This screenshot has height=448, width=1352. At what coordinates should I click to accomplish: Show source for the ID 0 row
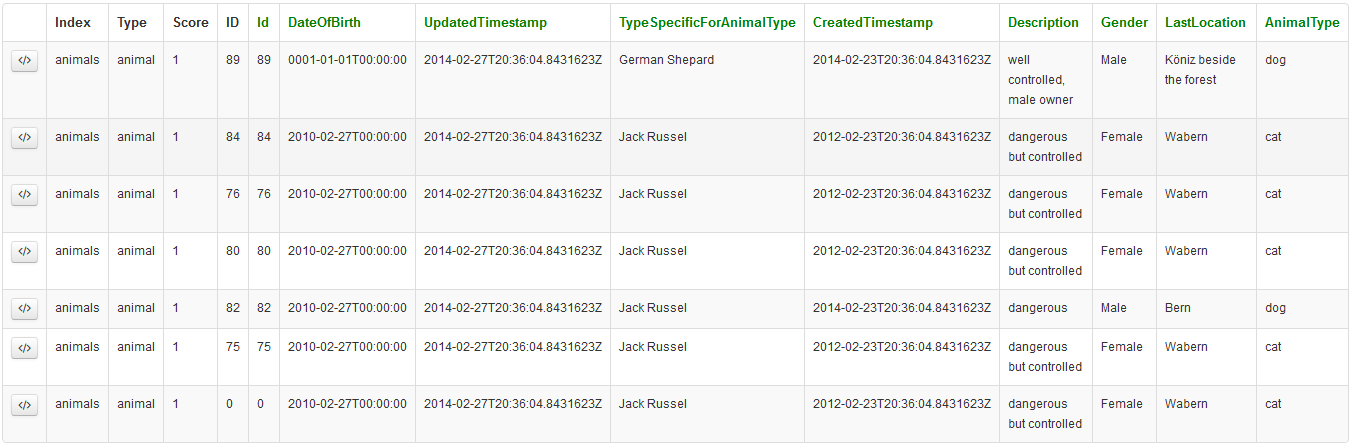click(x=25, y=405)
